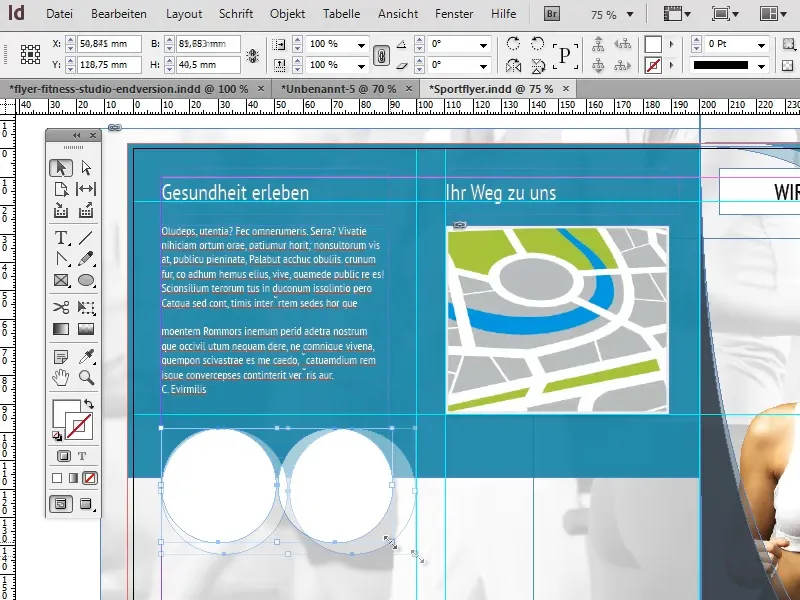Select the Line tool
This screenshot has height=600, width=800.
(86, 238)
